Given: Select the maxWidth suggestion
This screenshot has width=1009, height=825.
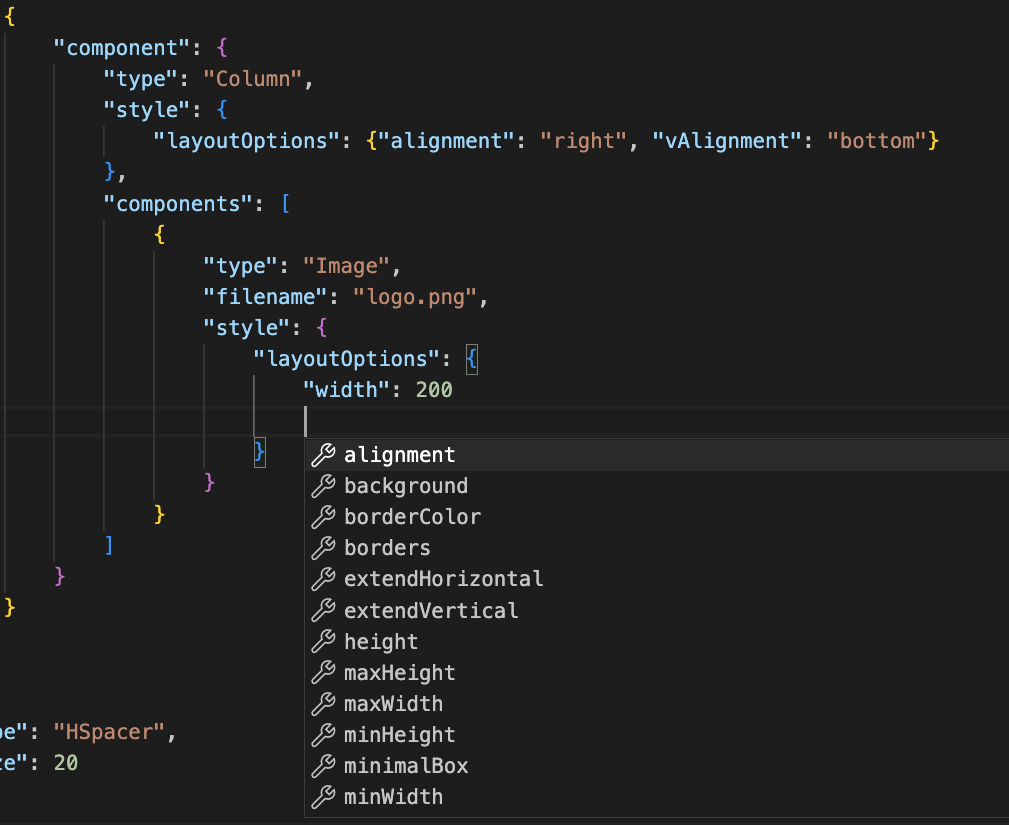Looking at the screenshot, I should [393, 704].
